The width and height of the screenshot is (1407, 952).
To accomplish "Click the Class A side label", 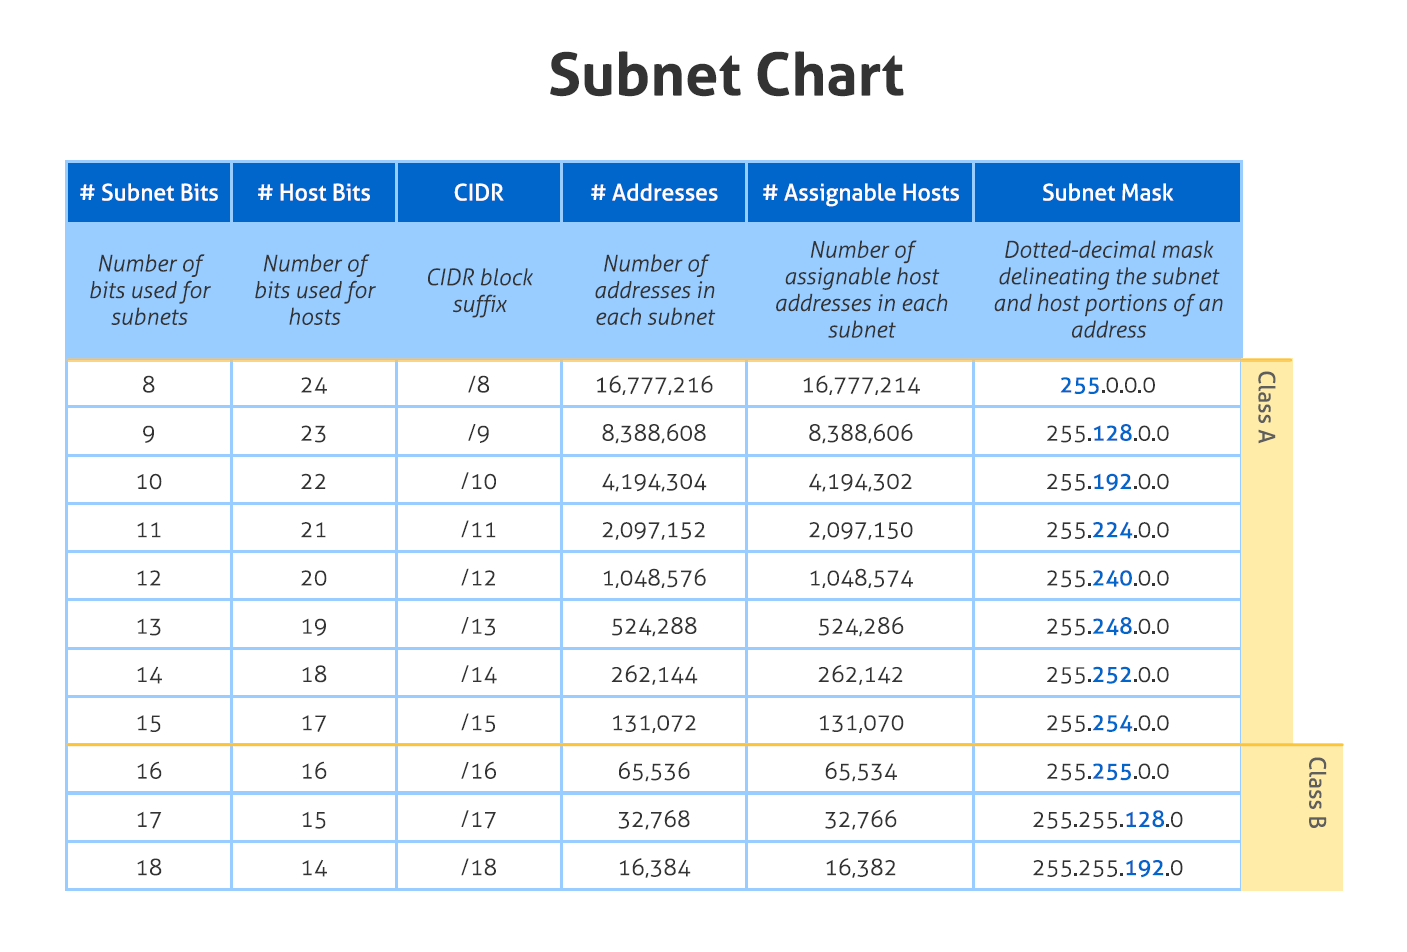I will pos(1266,408).
